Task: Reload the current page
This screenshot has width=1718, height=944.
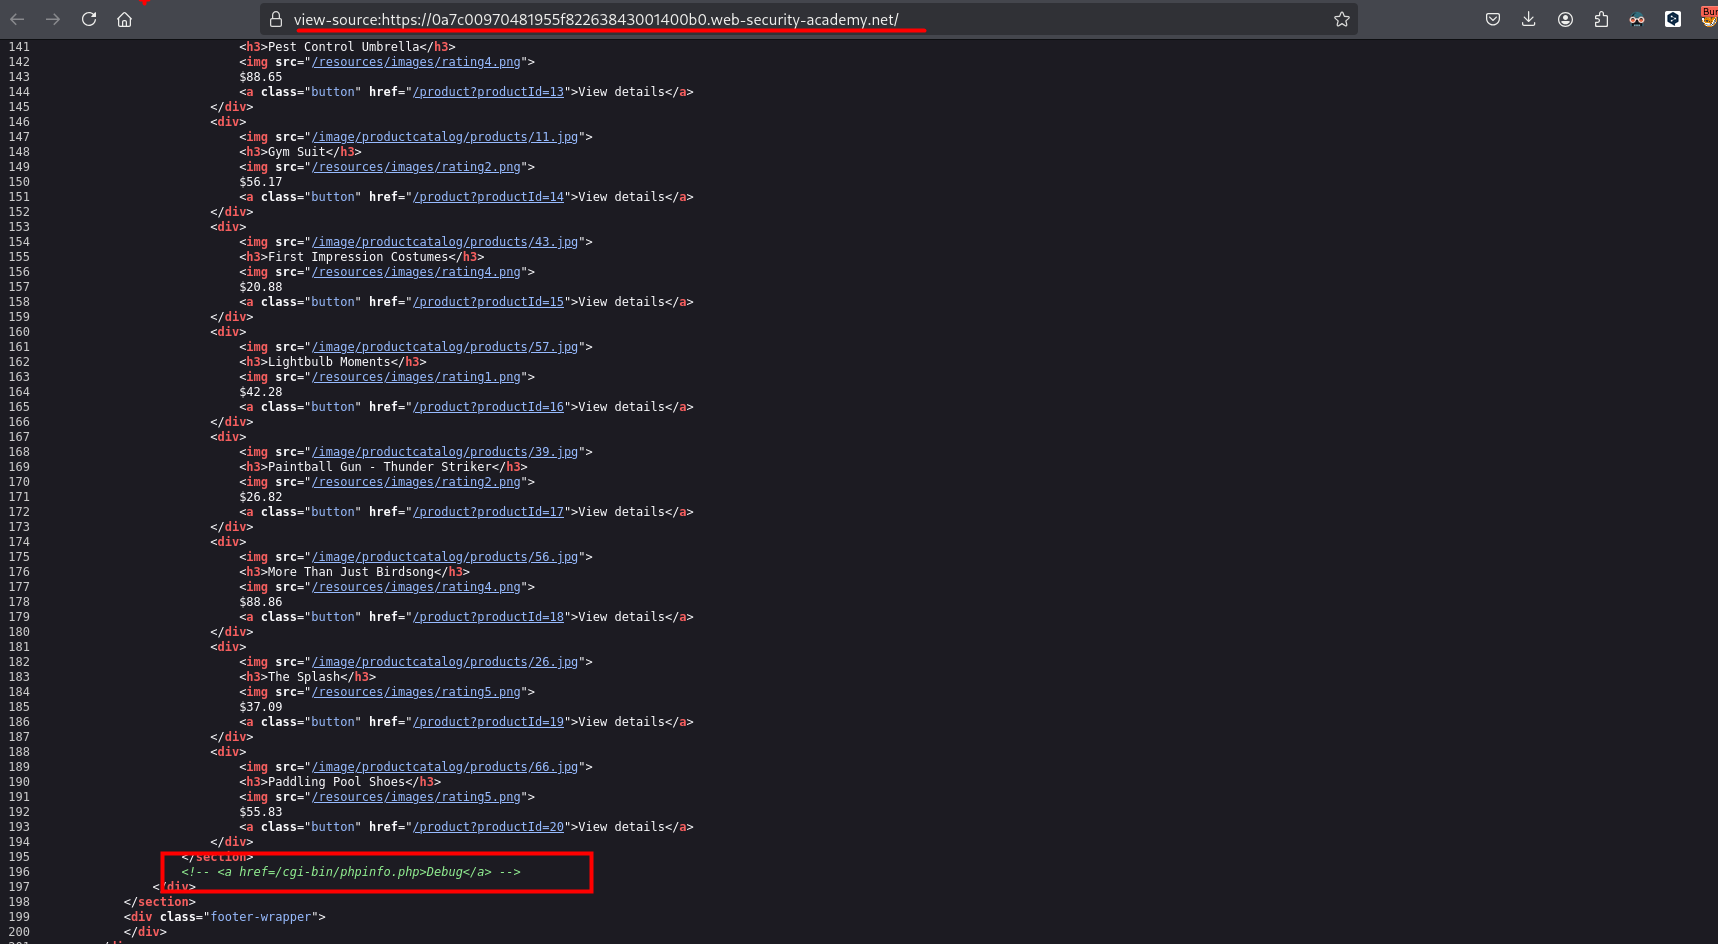Action: (89, 19)
